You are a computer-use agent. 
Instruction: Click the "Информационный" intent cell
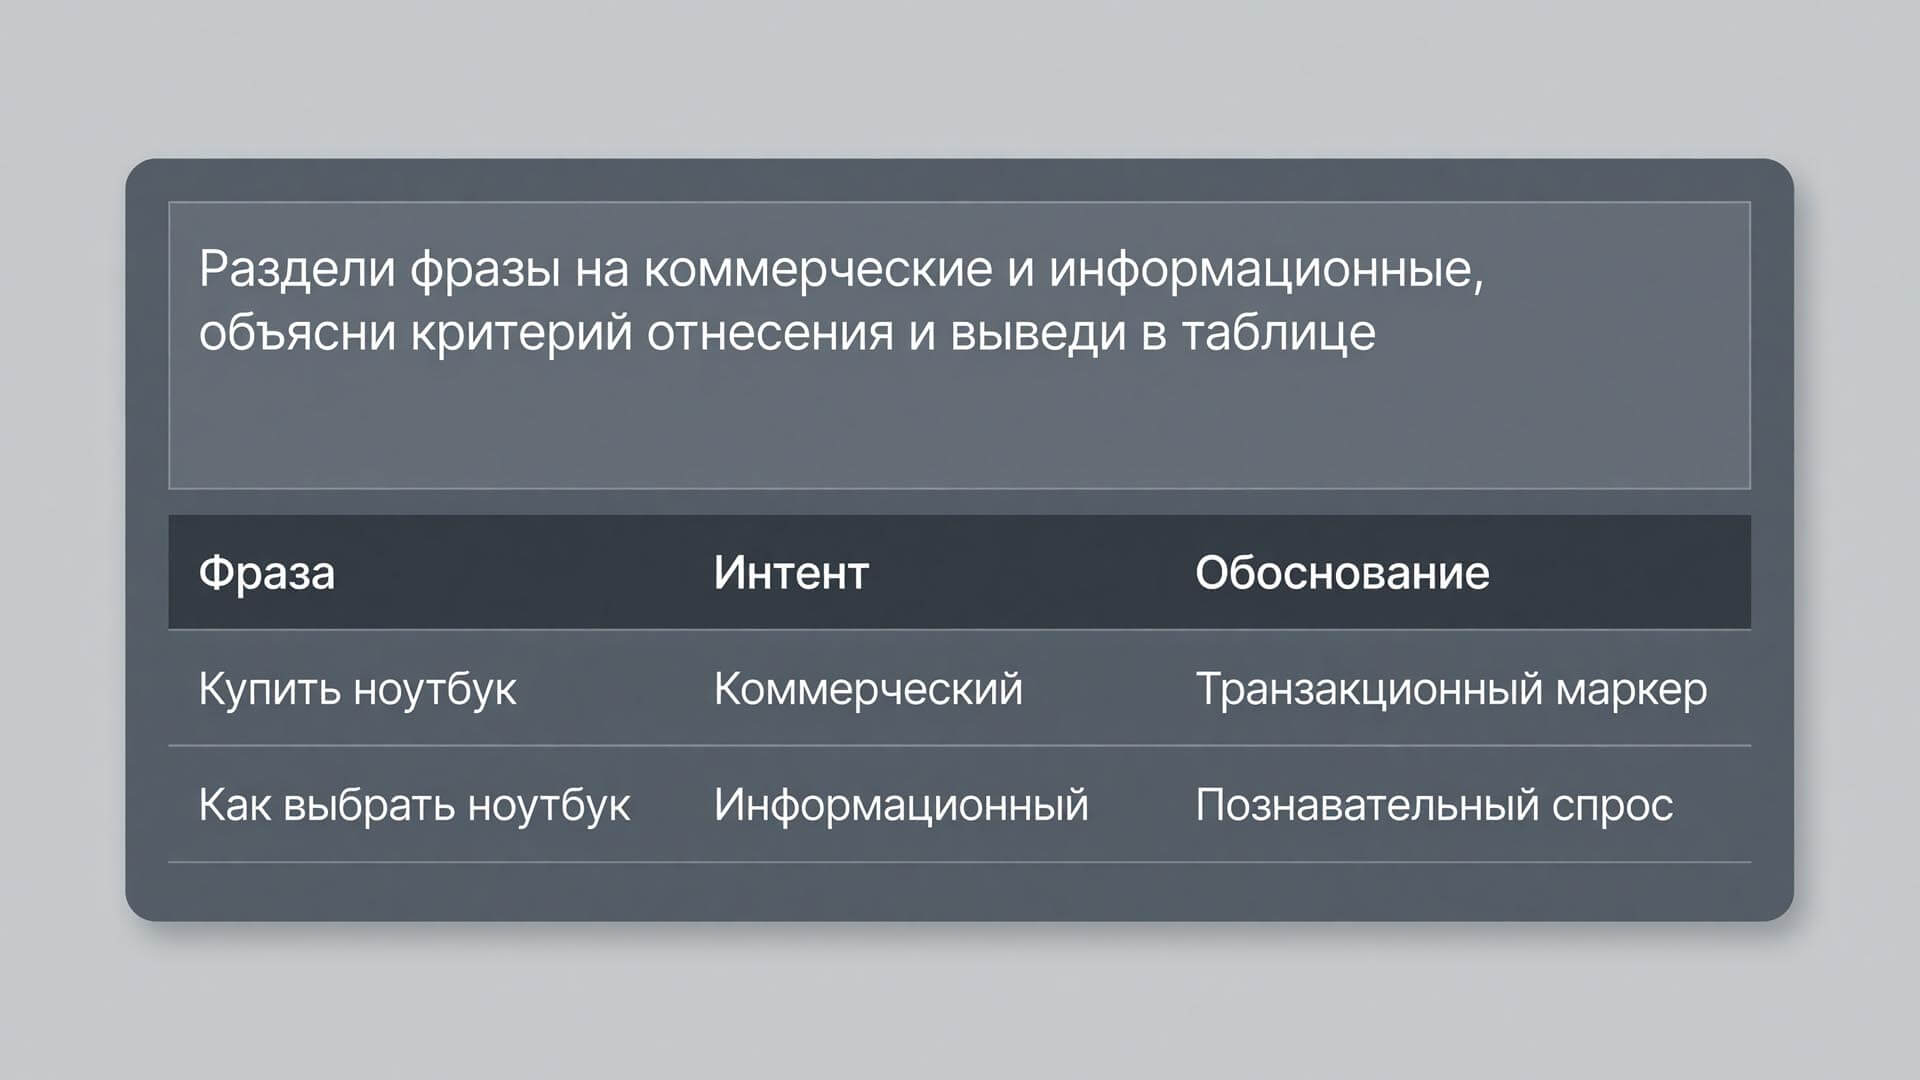[x=901, y=805]
